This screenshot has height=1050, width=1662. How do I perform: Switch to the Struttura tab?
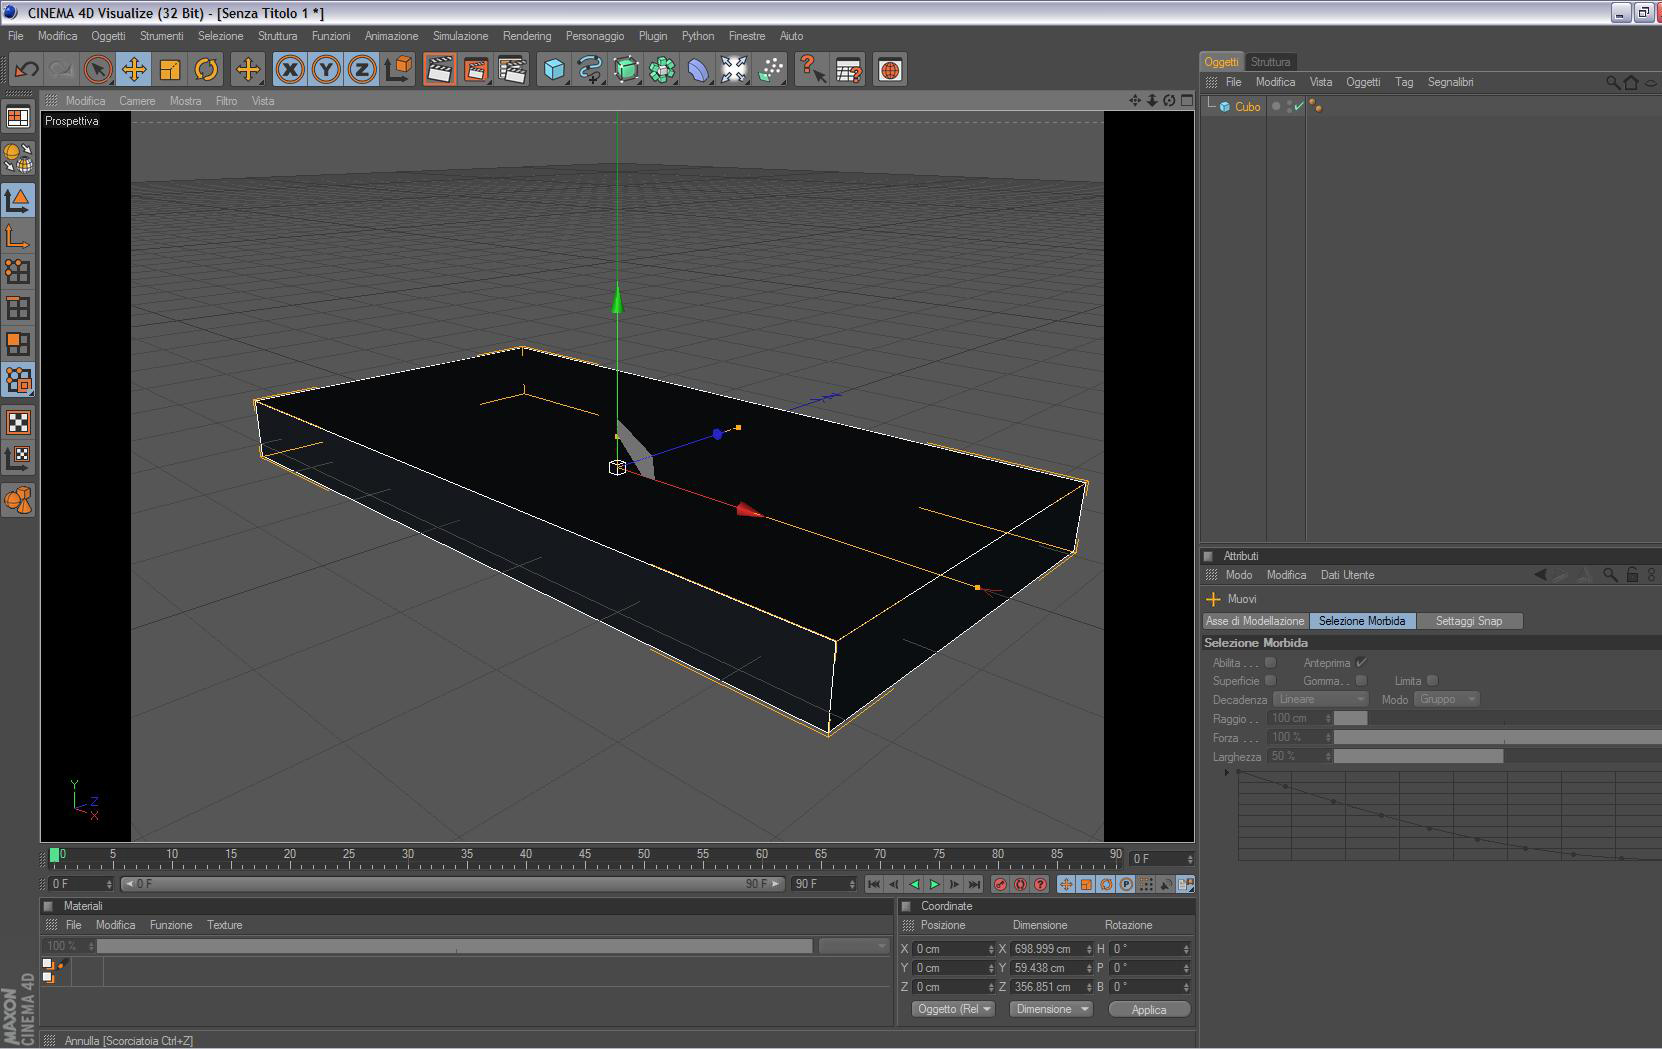1270,62
